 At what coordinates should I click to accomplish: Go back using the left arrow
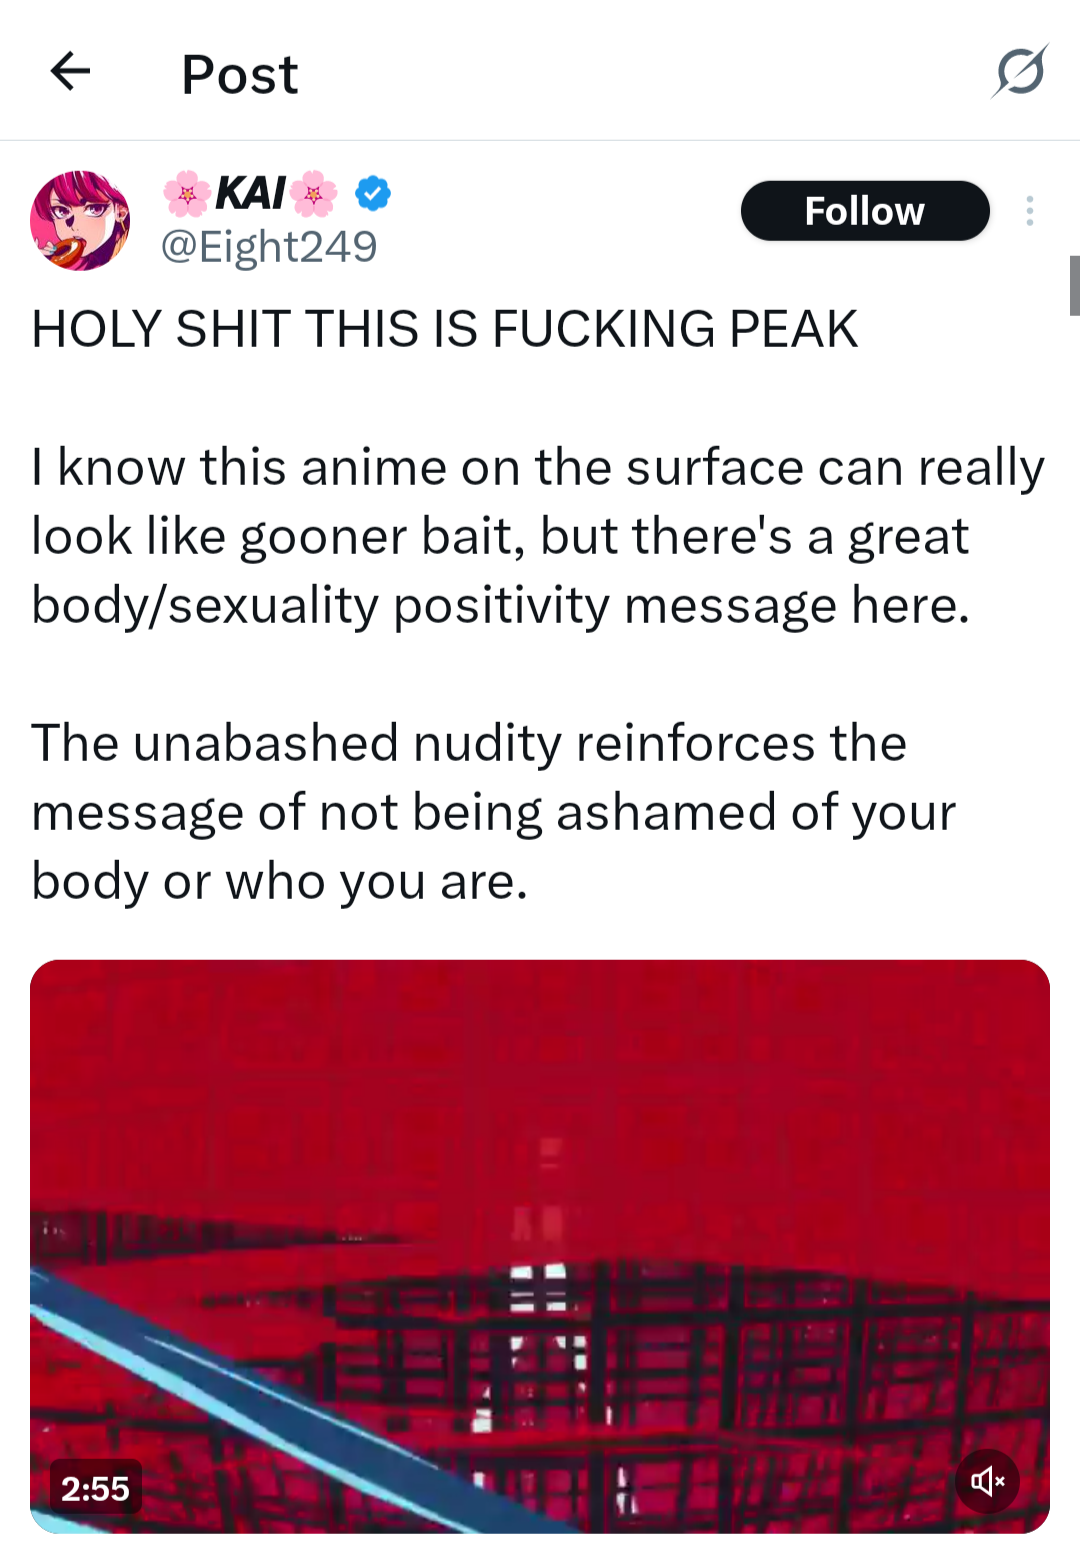click(70, 71)
